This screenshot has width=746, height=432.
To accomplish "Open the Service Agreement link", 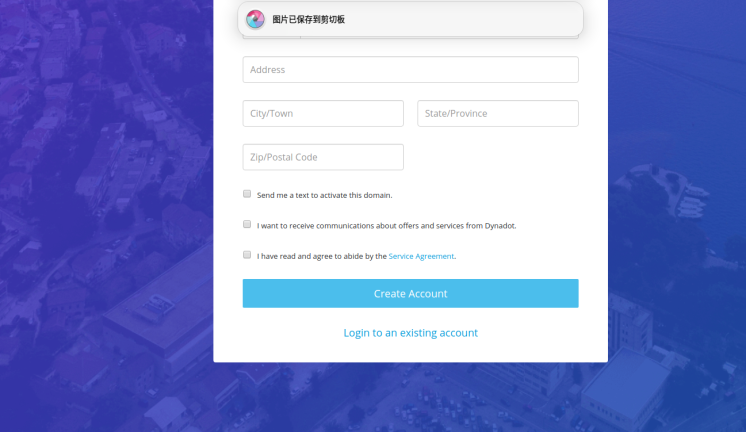I will coord(421,256).
